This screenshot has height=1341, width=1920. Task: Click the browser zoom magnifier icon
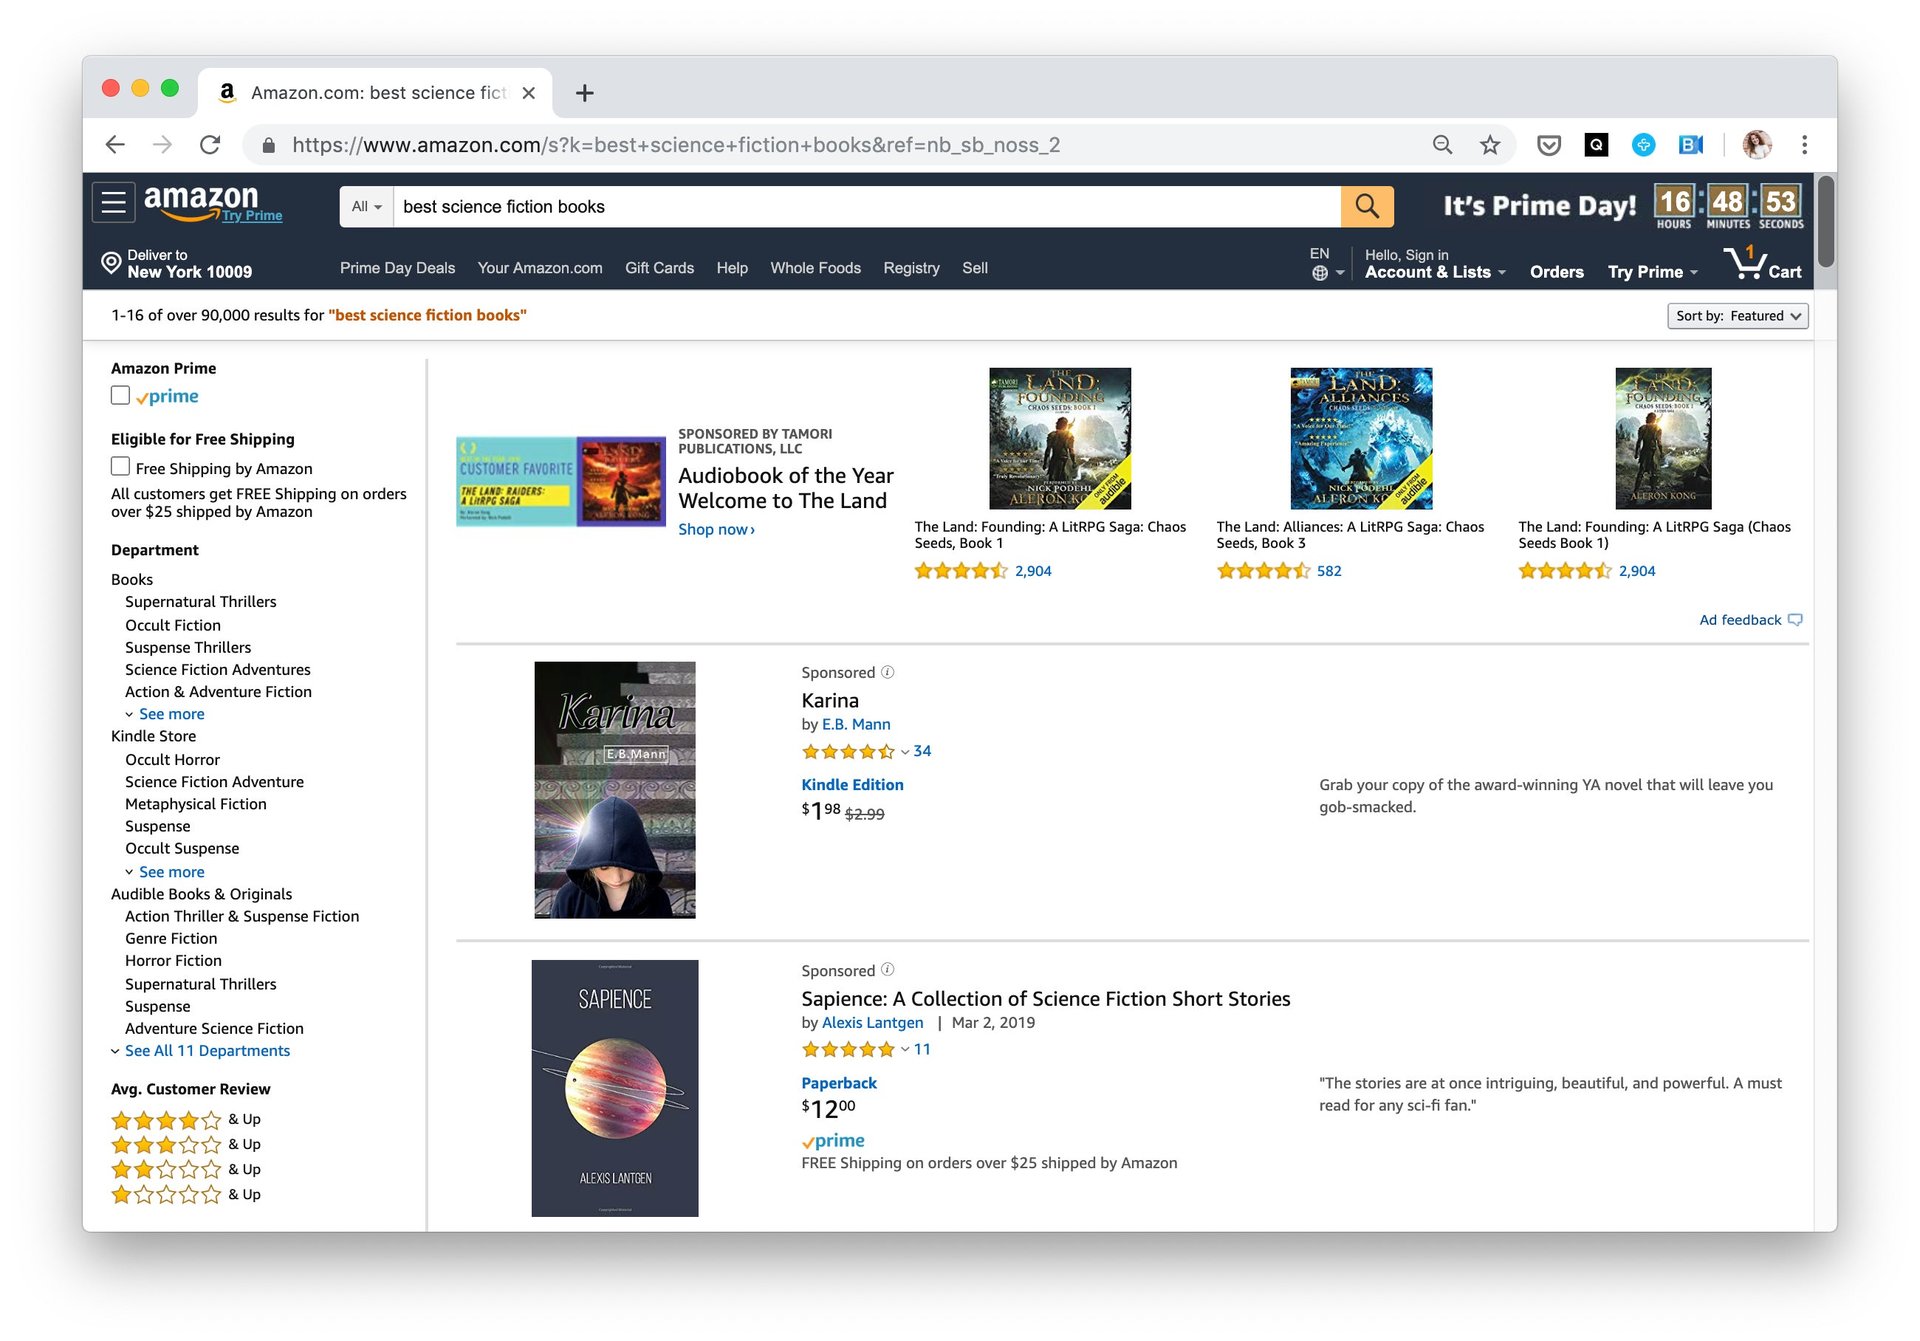point(1442,145)
